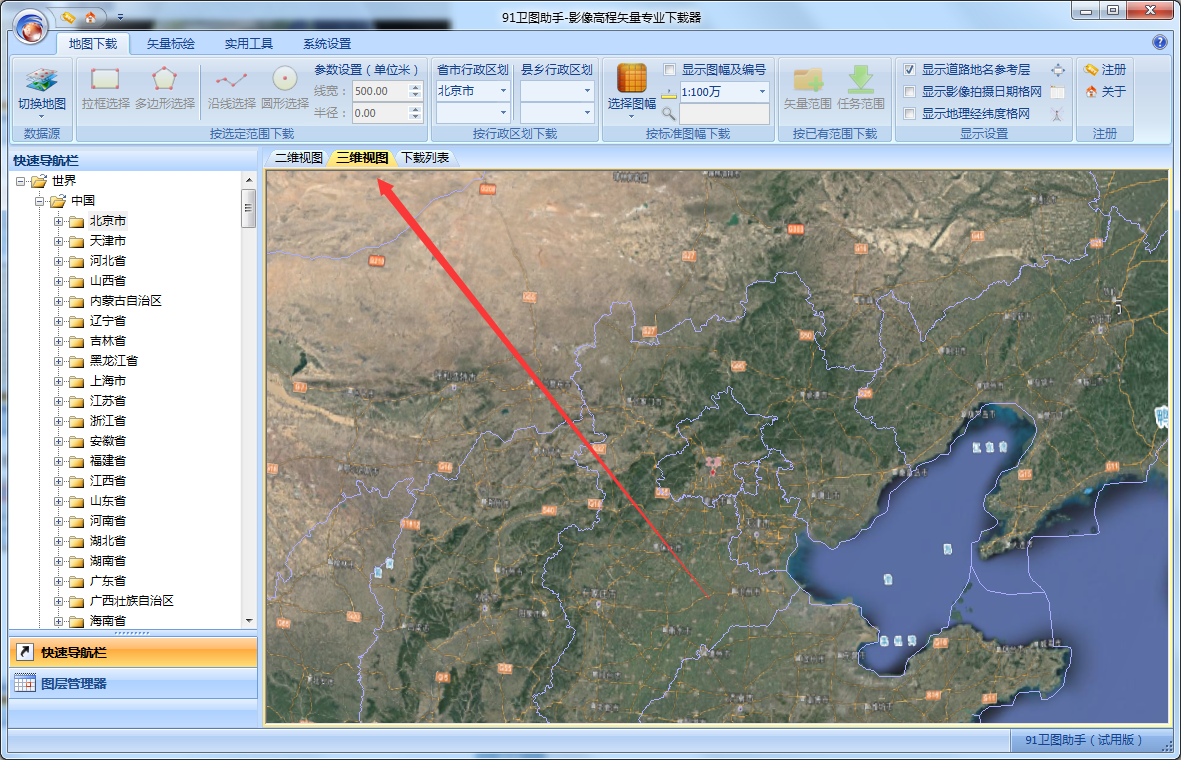1181x760 pixels.
Task: Enable 显示地理经纬度格网 checkbox
Action: (909, 114)
